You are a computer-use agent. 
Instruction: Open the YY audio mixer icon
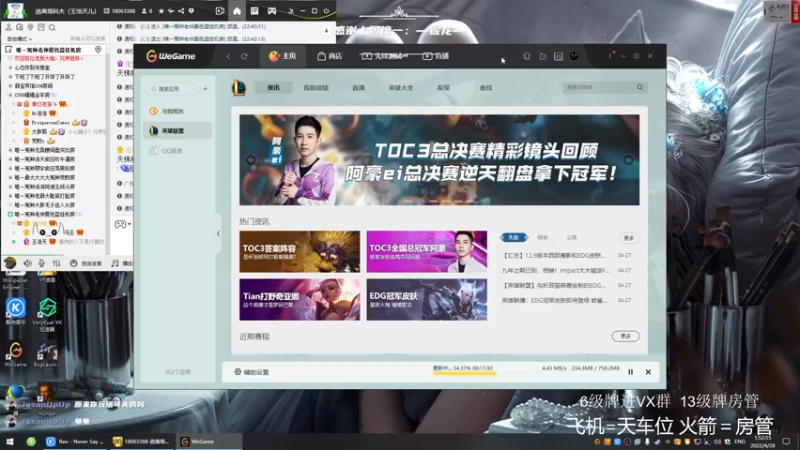click(57, 263)
